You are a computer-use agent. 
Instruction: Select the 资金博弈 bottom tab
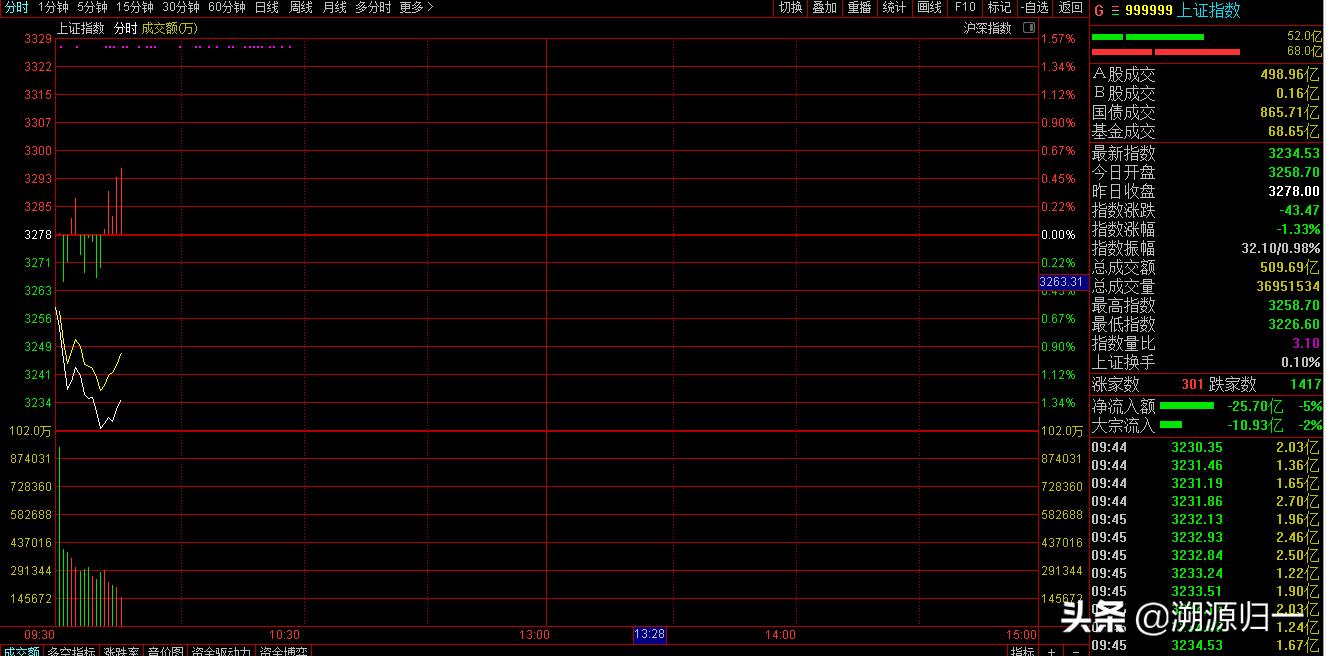[x=283, y=652]
